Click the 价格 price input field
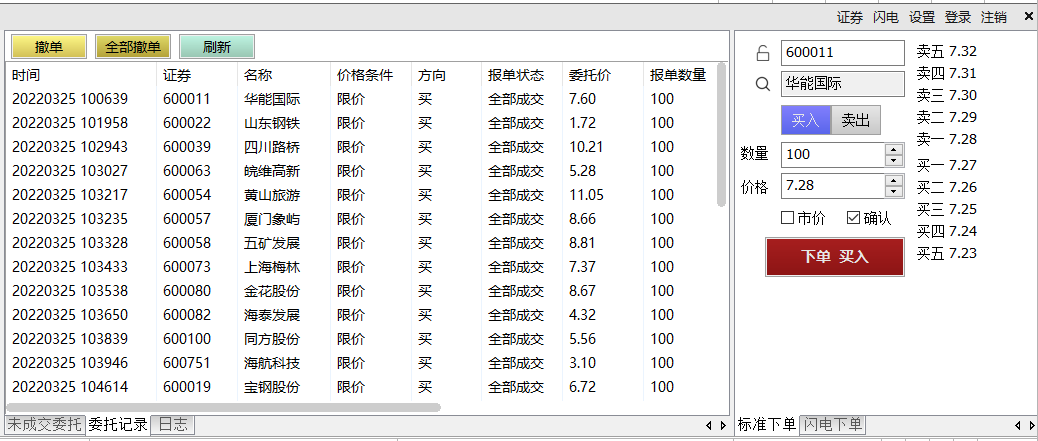 tap(833, 185)
